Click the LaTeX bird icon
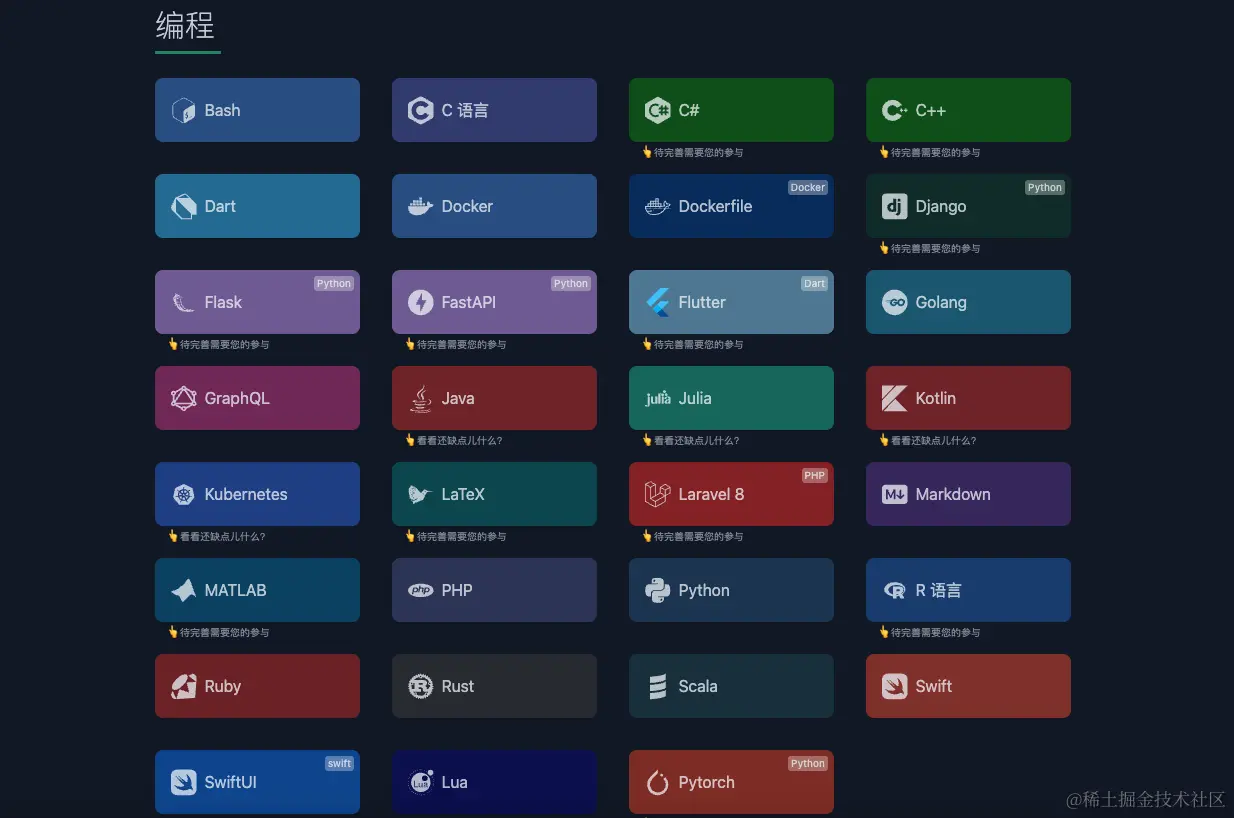 pyautogui.click(x=420, y=494)
